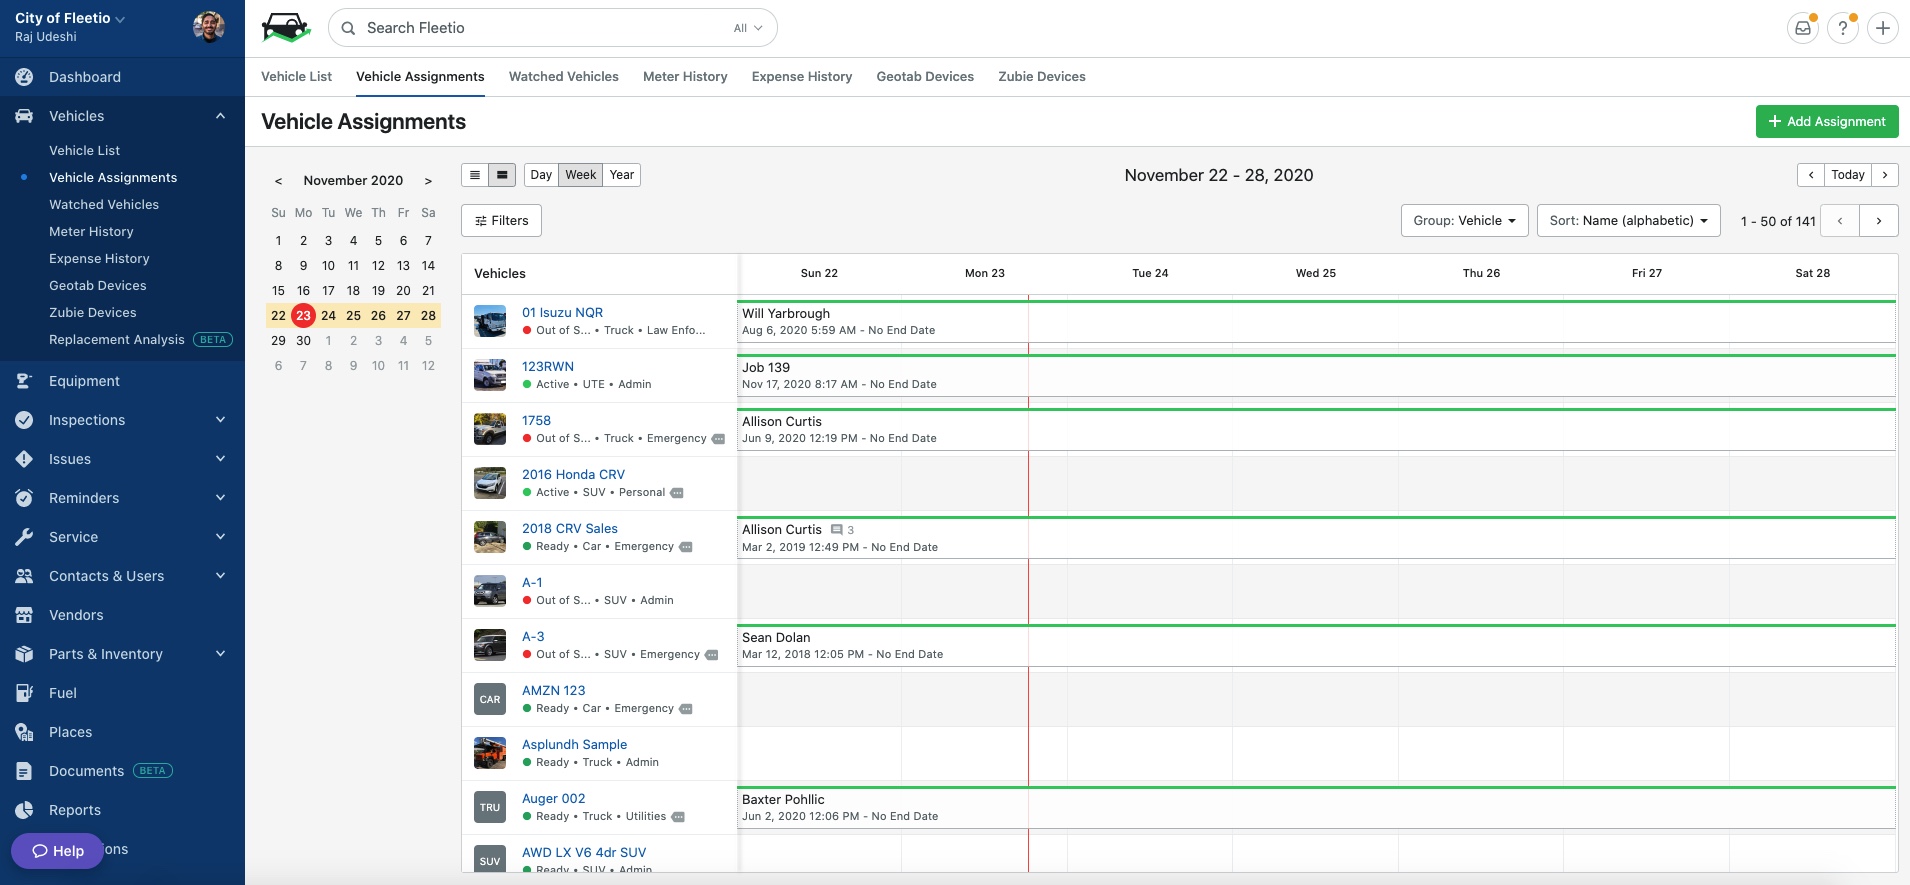The width and height of the screenshot is (1910, 885).
Task: Open the inbox notifications icon
Action: click(1802, 28)
